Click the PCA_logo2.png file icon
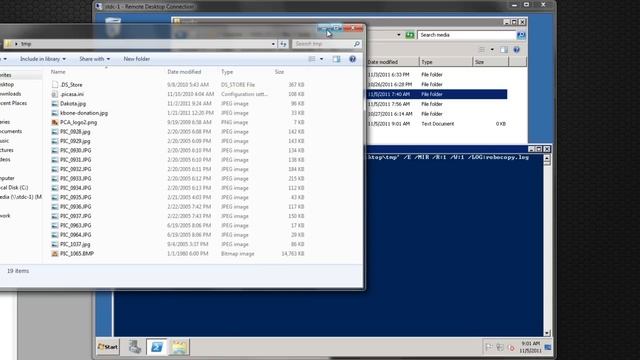 pos(55,122)
